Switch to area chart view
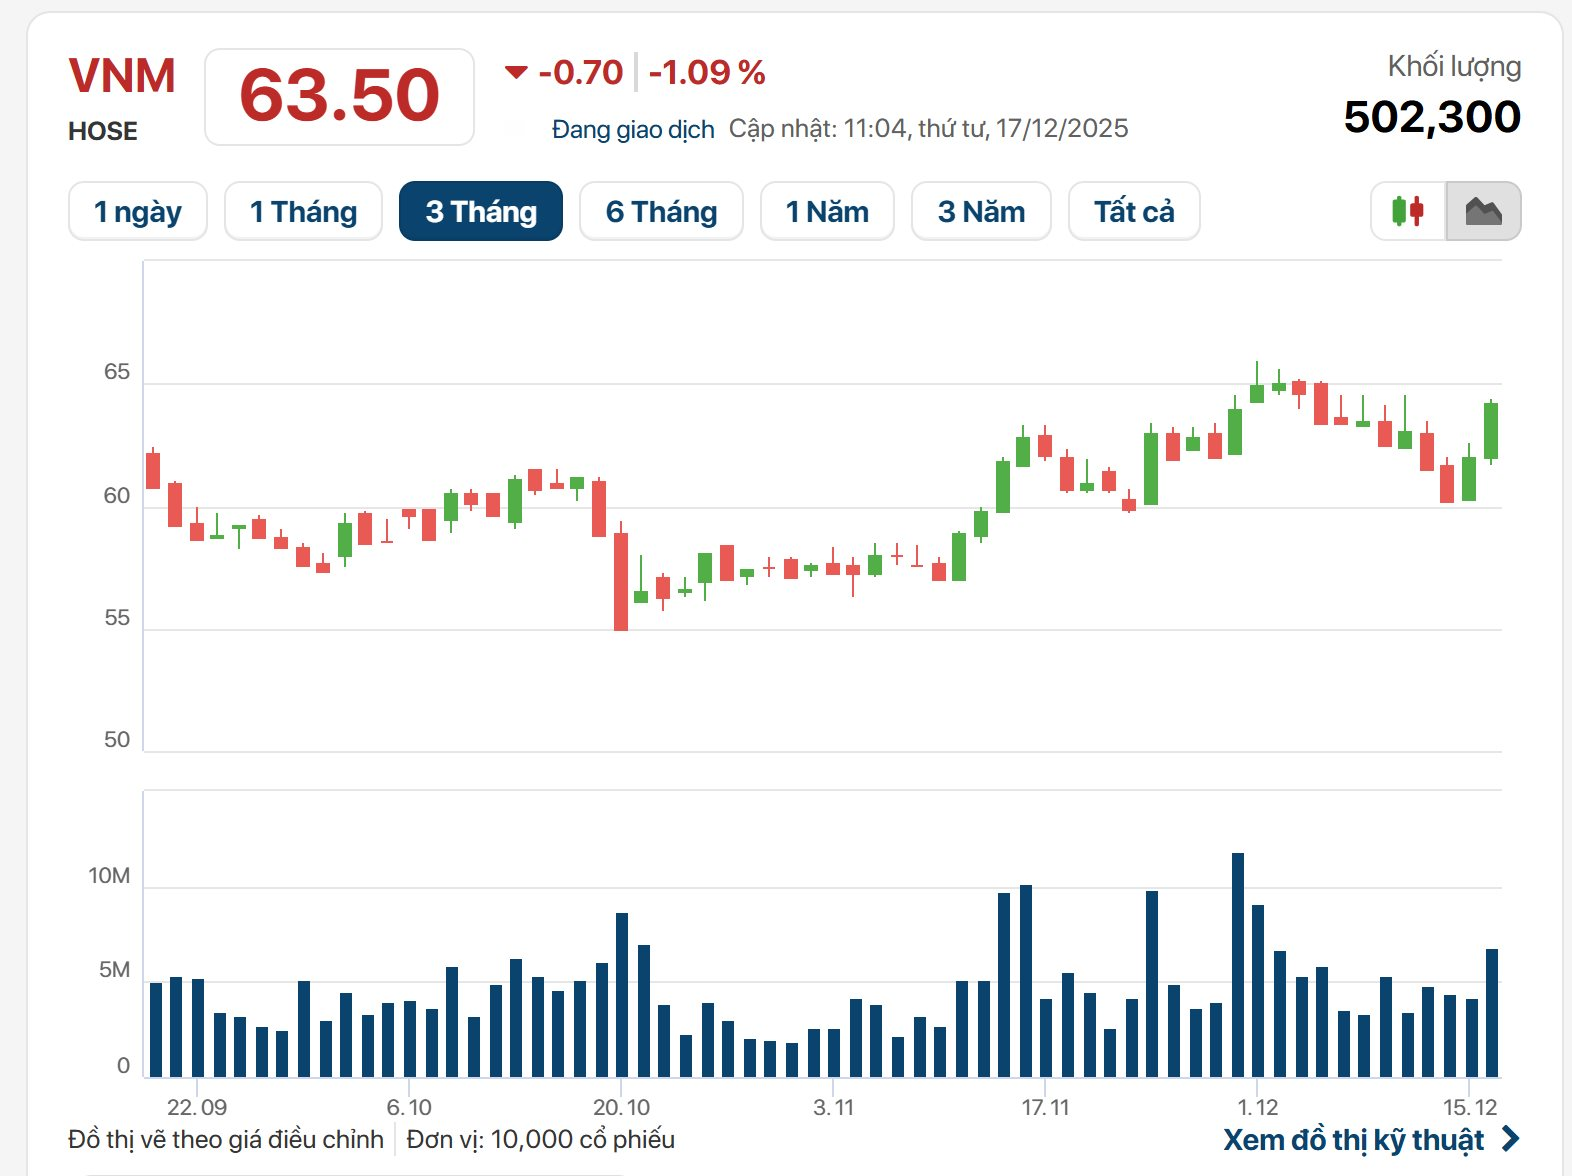Screen dimensions: 1572x1176 (1483, 211)
